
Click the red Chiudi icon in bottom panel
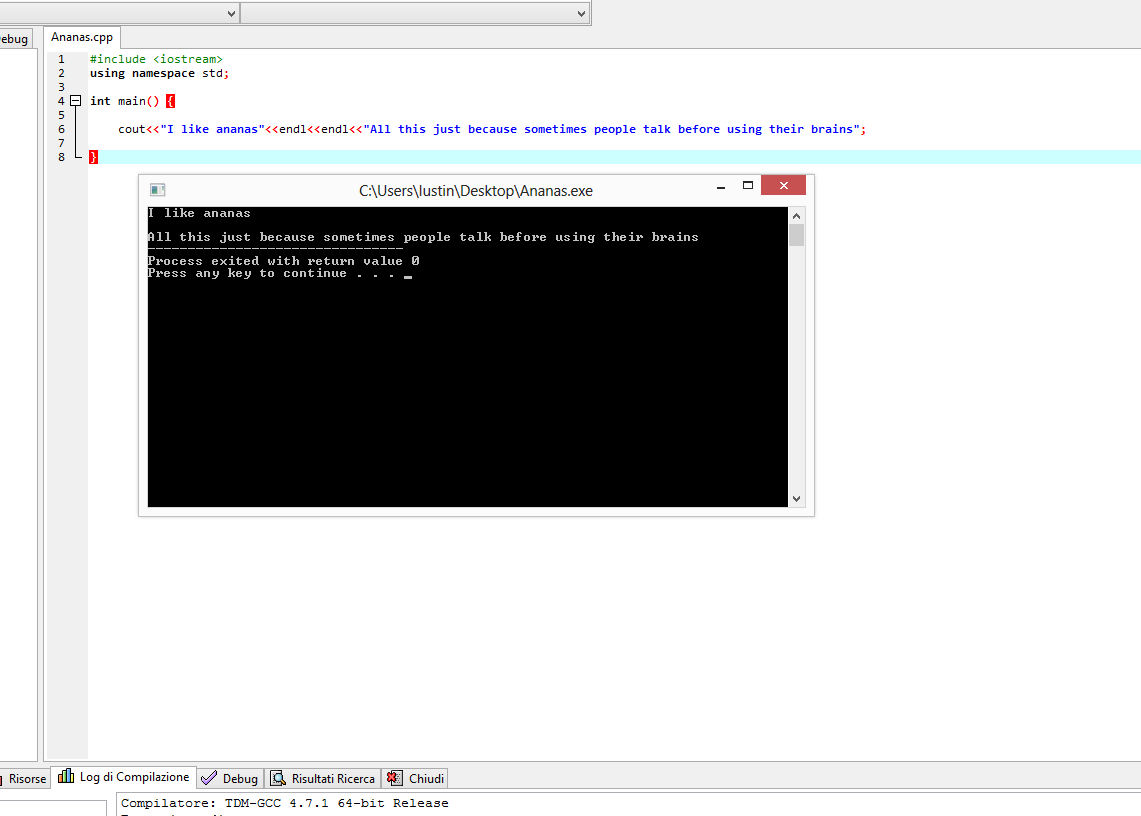[x=395, y=778]
